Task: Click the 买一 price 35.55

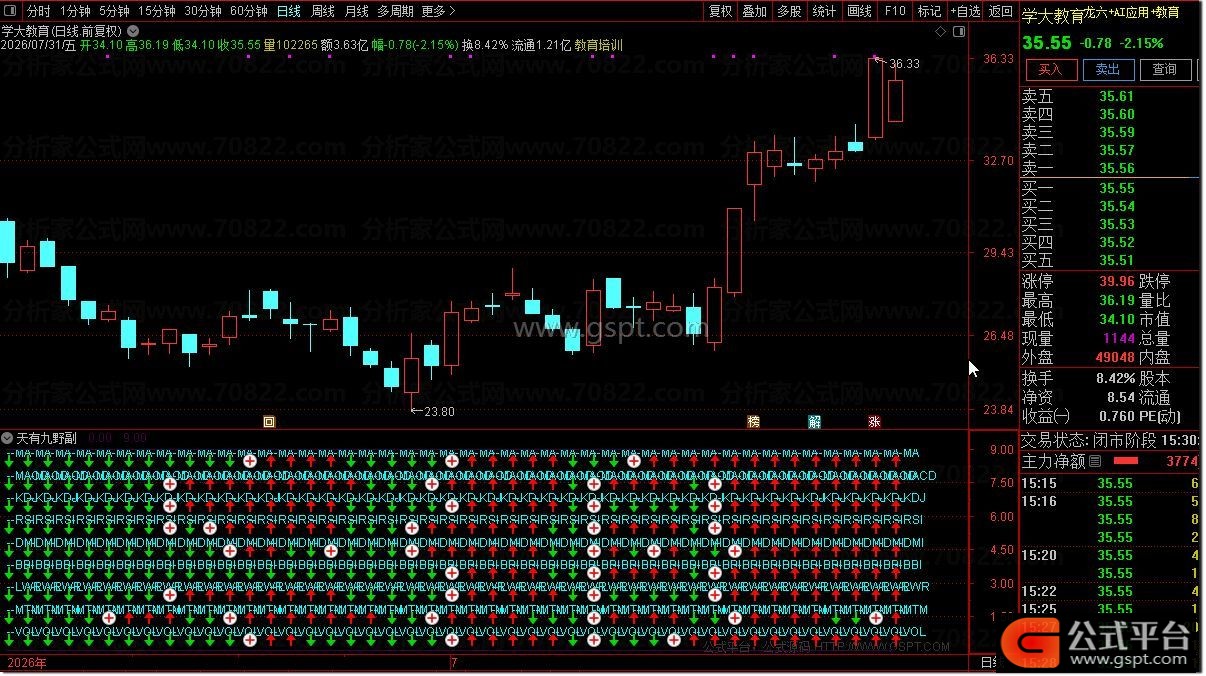Action: point(1117,188)
